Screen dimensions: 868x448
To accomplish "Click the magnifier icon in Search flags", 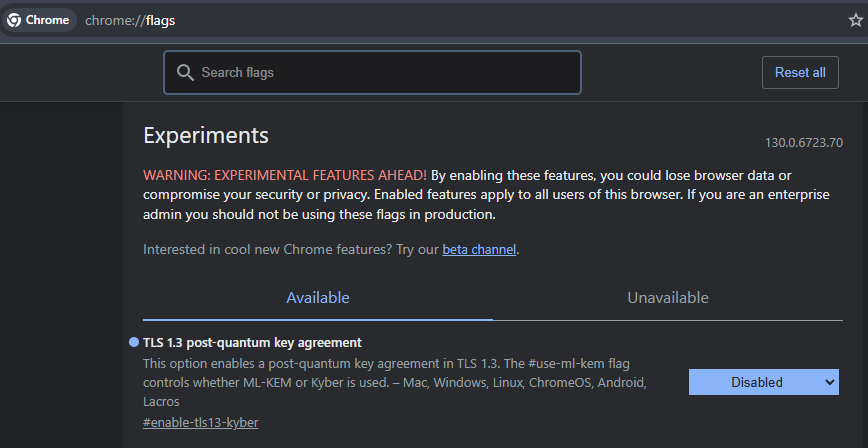I will (185, 73).
